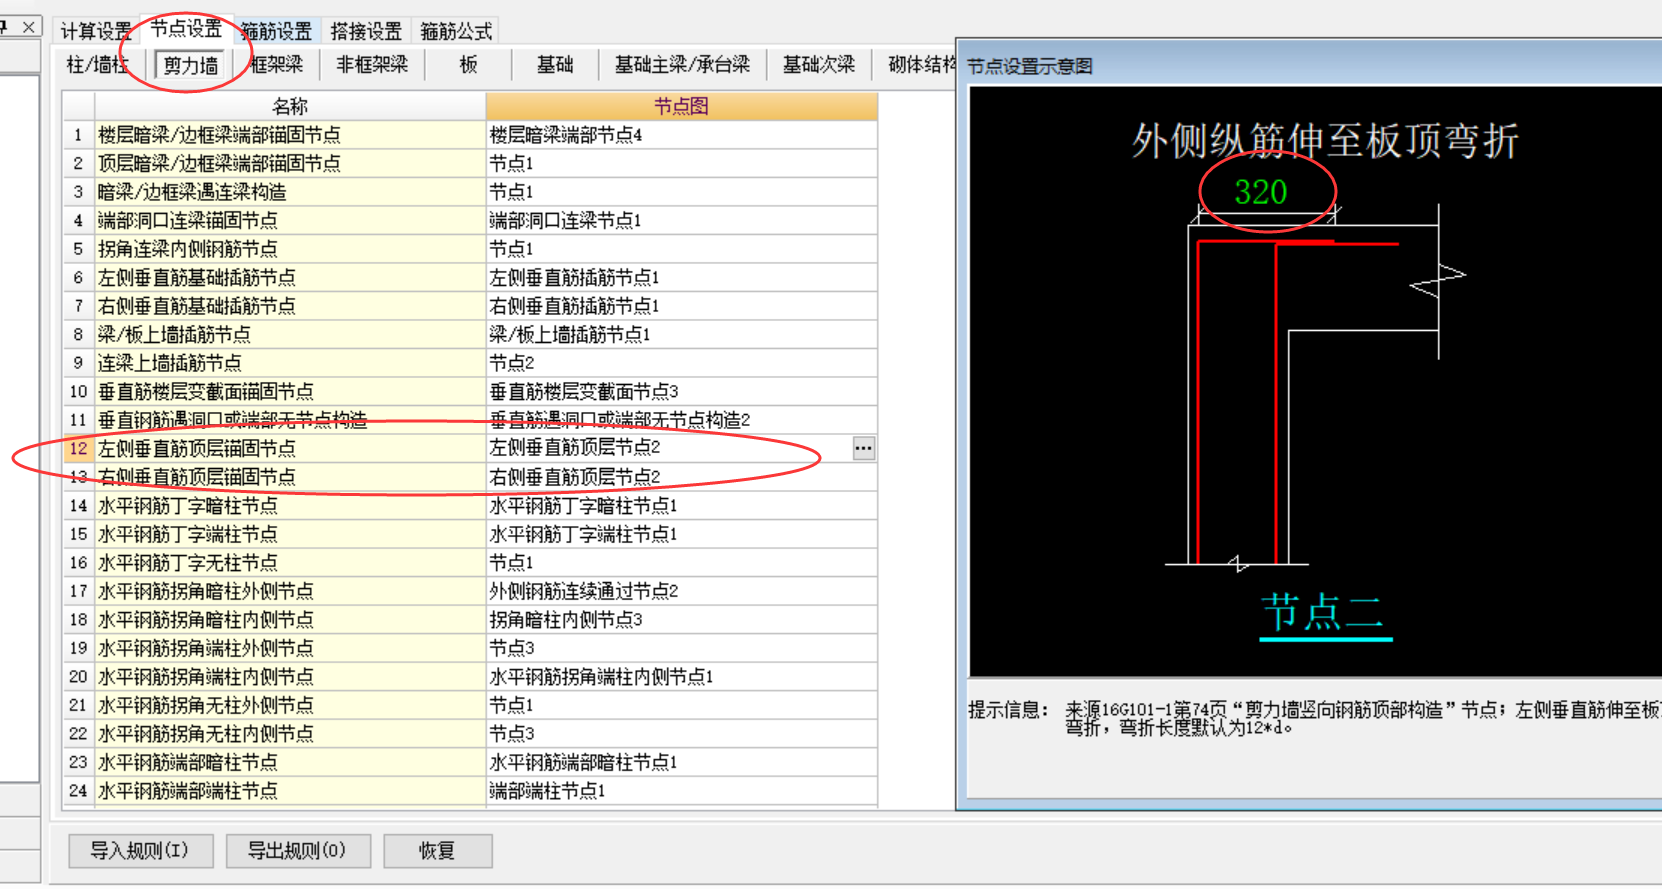1662x889 pixels.
Task: Select row 左侧垂直筋顶层锚固节点
Action: click(290, 449)
